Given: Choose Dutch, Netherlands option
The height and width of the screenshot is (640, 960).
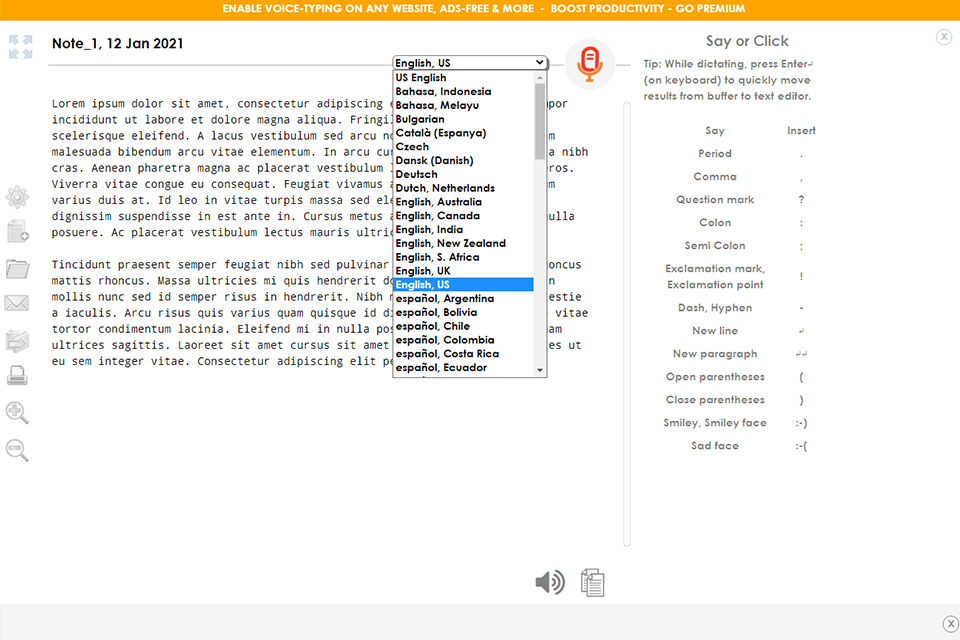Looking at the screenshot, I should click(463, 188).
